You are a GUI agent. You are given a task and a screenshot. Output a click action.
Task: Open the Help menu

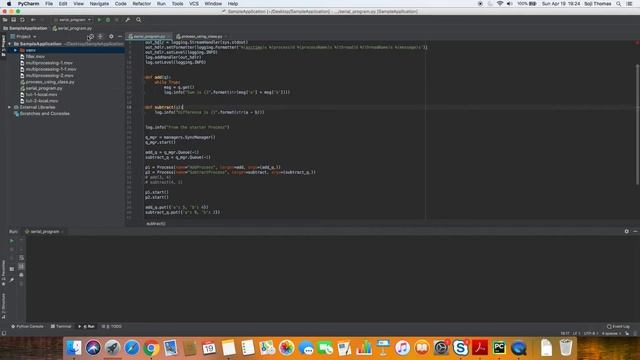click(x=233, y=4)
